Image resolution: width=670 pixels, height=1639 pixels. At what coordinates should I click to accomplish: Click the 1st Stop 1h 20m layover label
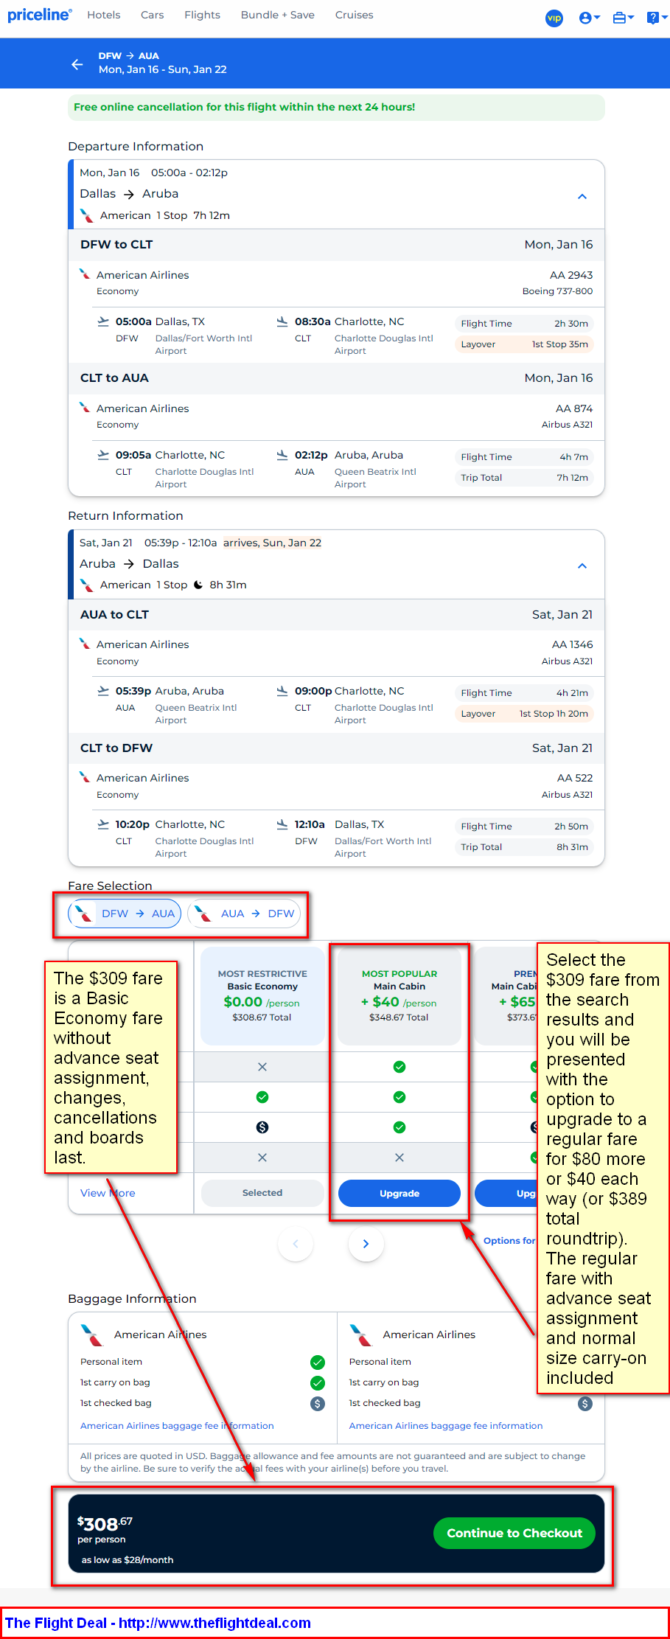pyautogui.click(x=554, y=714)
